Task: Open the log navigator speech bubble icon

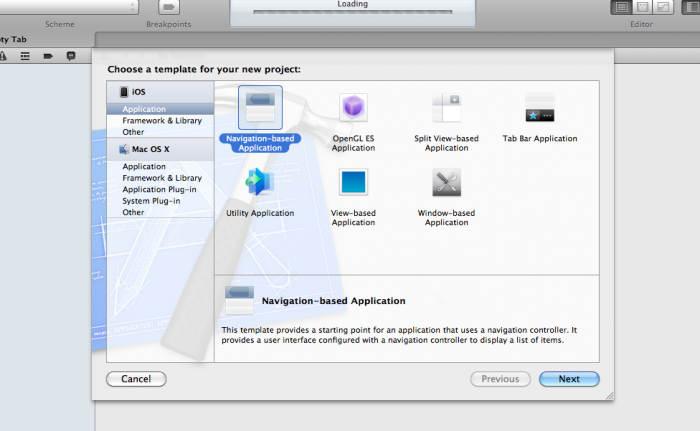Action: pos(71,56)
